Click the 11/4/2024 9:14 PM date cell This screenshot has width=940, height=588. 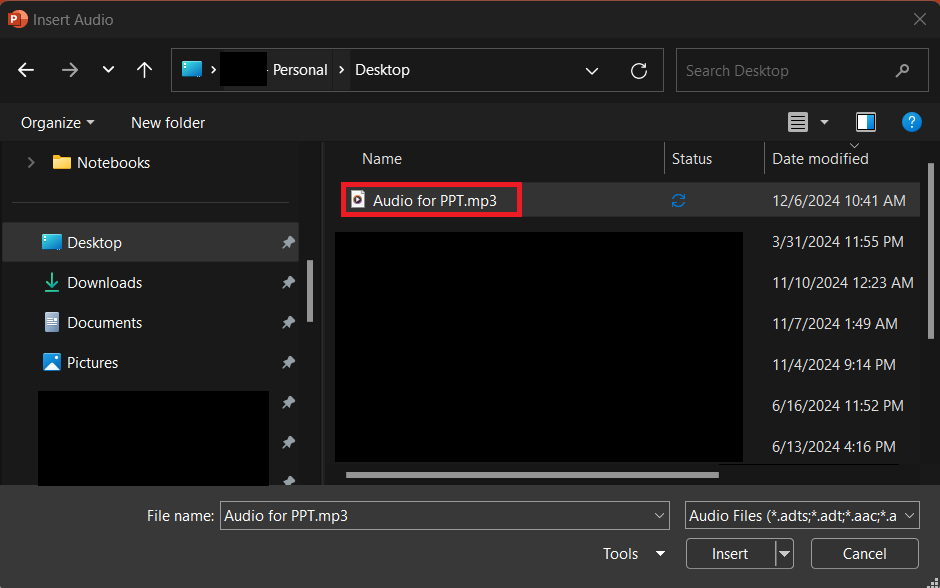coord(833,364)
